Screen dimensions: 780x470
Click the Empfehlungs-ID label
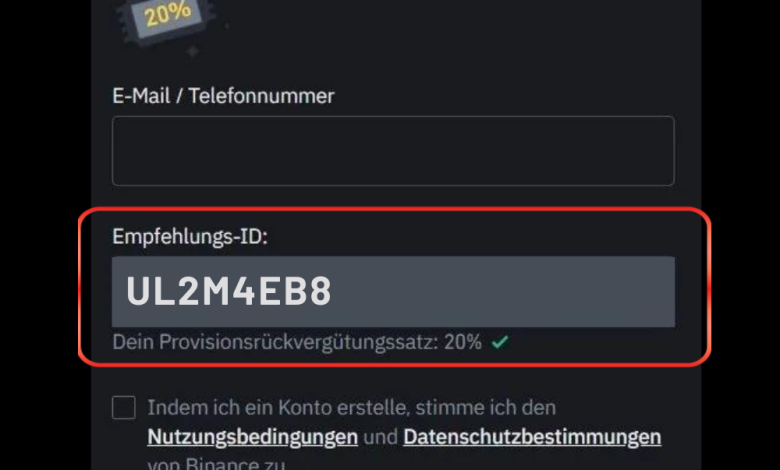pos(190,236)
